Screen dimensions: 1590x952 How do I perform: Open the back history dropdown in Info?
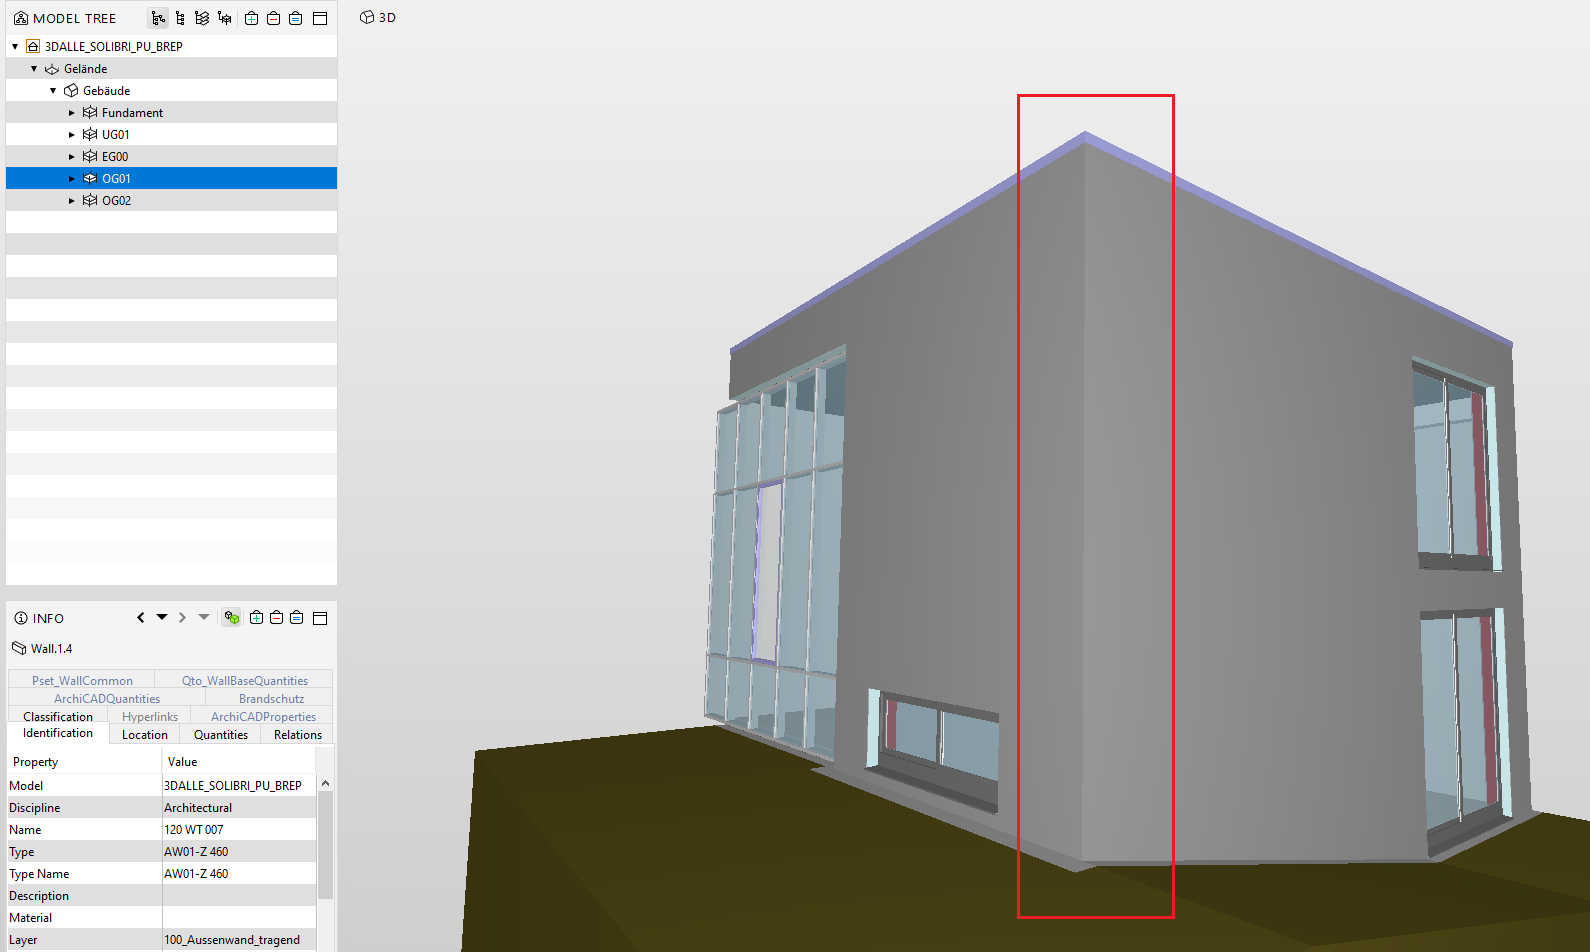coord(162,617)
